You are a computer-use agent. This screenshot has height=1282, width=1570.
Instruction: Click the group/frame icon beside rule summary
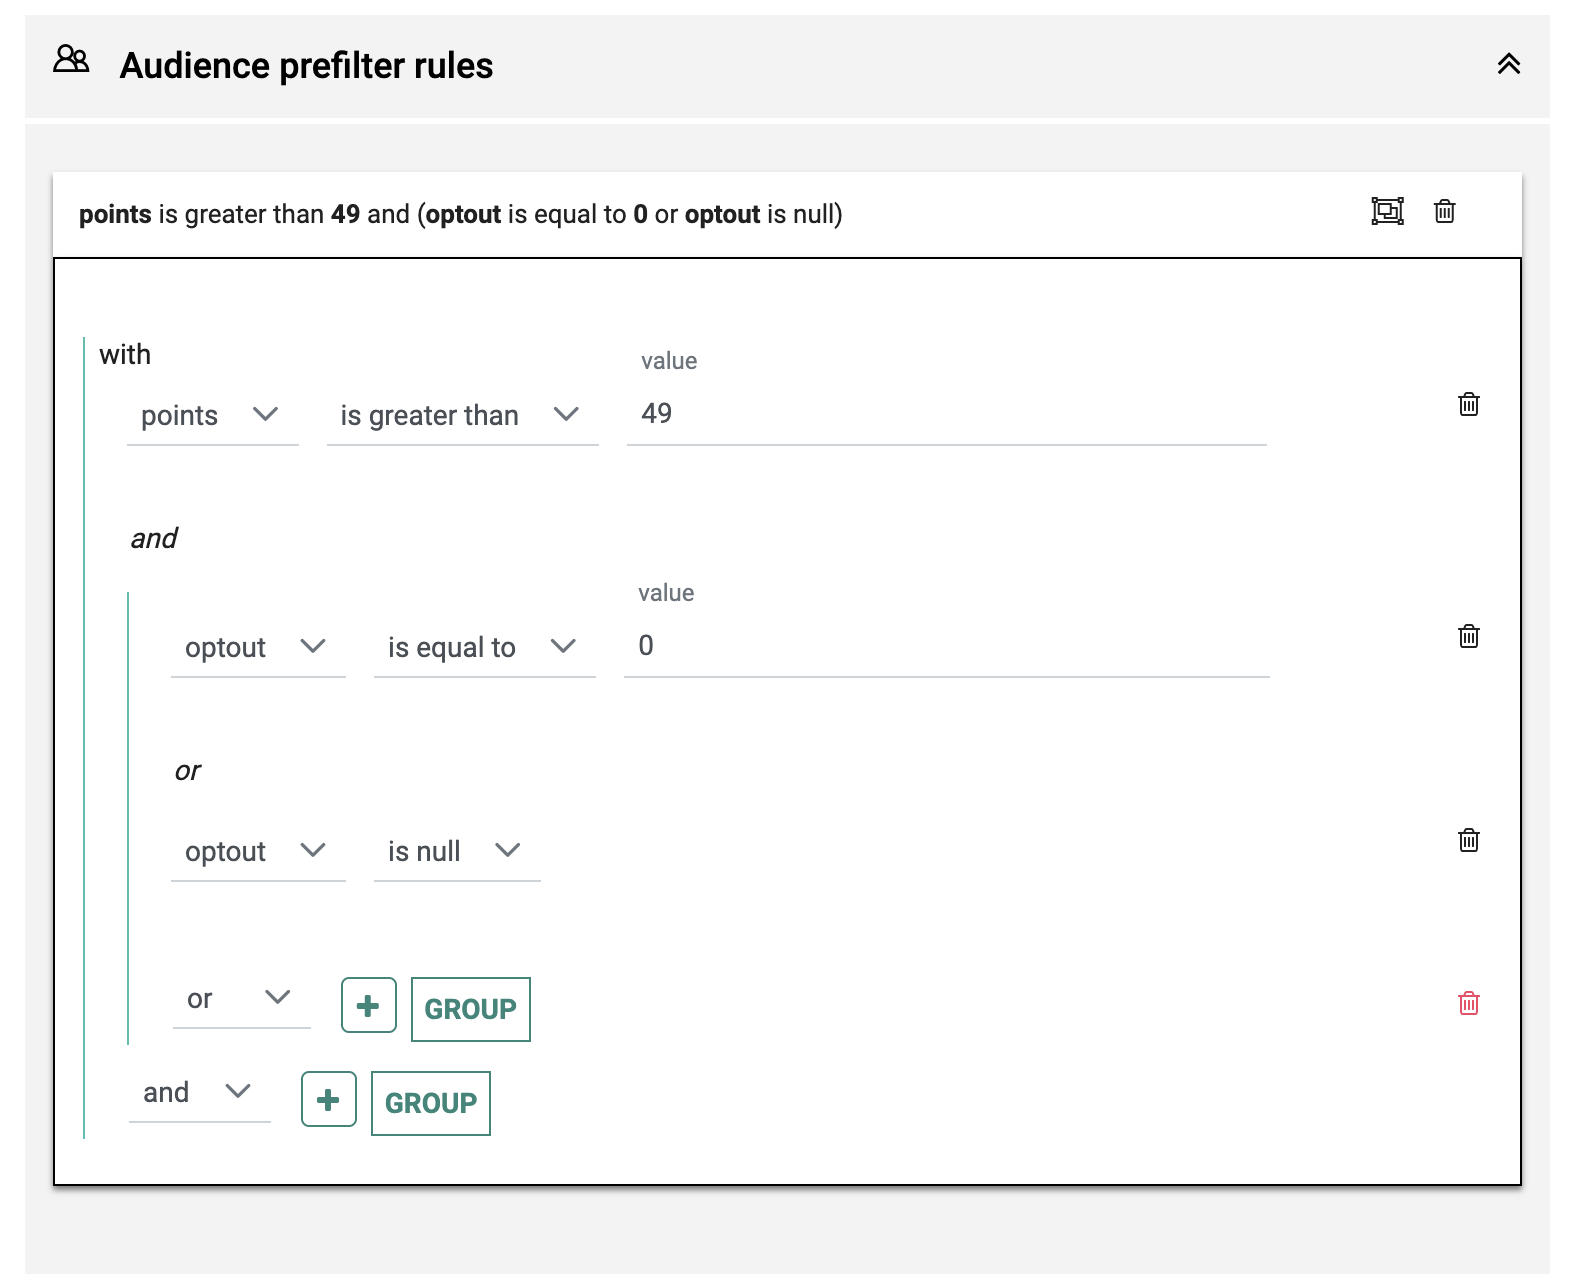pyautogui.click(x=1387, y=211)
